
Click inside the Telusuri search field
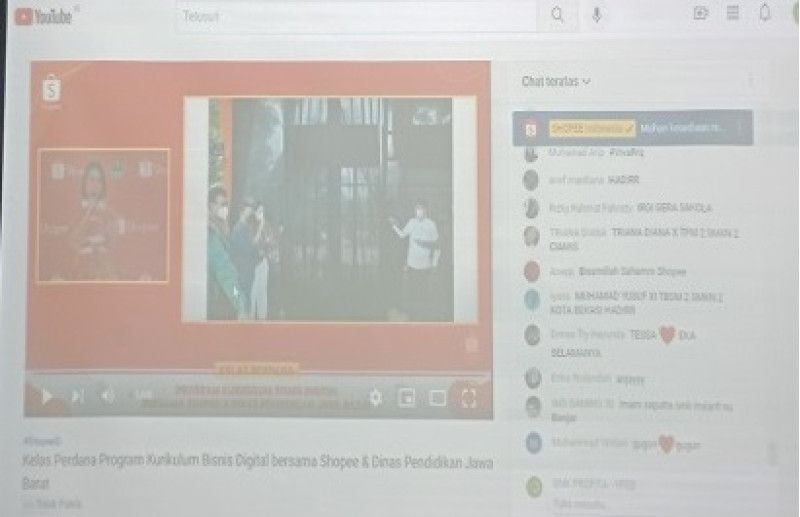pyautogui.click(x=360, y=15)
